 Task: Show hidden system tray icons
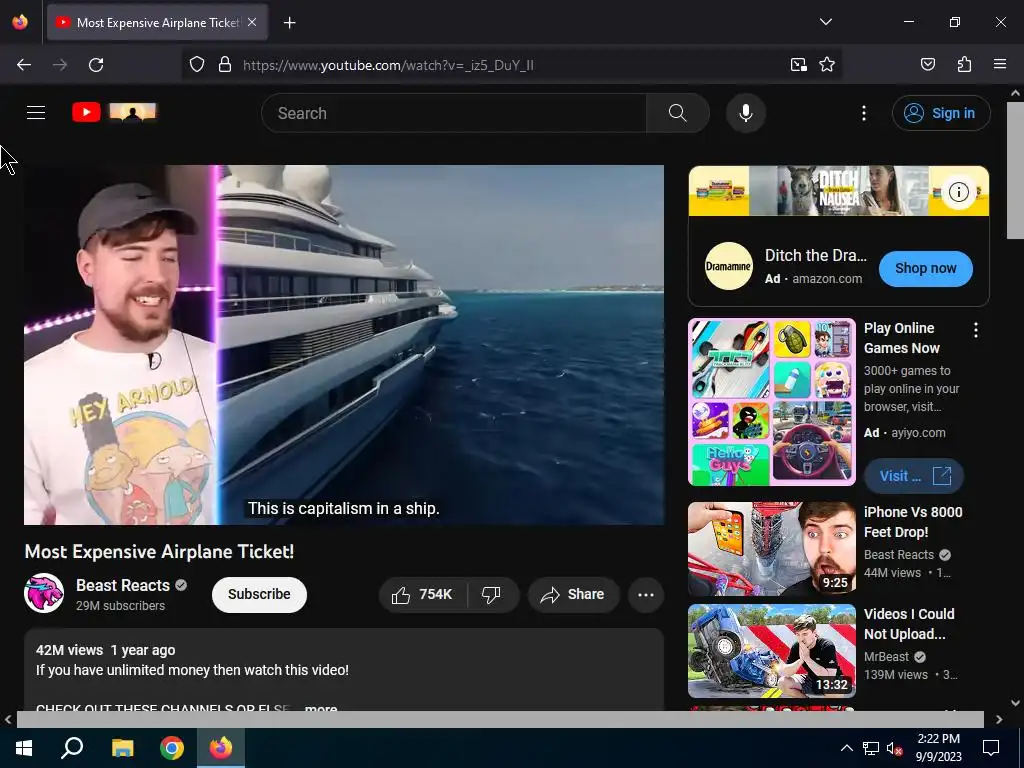[x=846, y=748]
